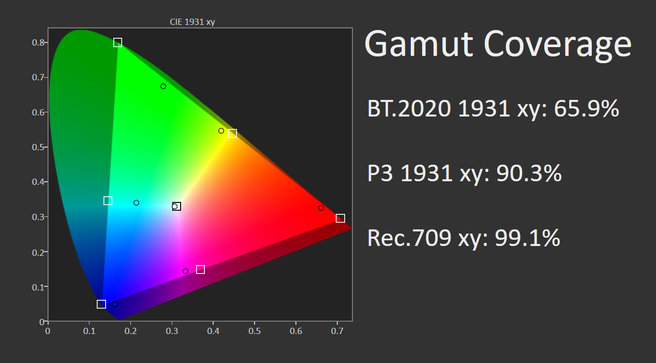Click the 0.5 label on the vertical axis
The width and height of the screenshot is (656, 363).
(38, 147)
